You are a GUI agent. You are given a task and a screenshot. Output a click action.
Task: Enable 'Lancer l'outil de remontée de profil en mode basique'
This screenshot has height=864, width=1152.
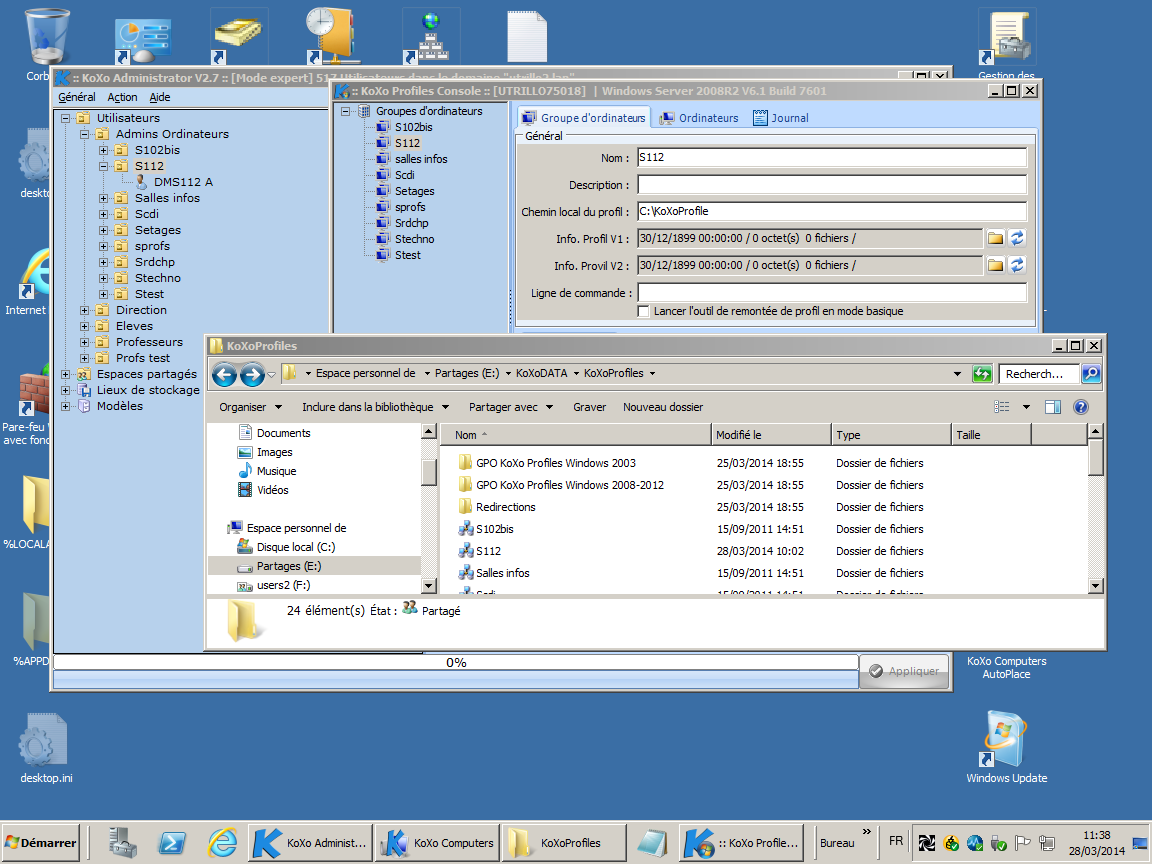point(644,312)
